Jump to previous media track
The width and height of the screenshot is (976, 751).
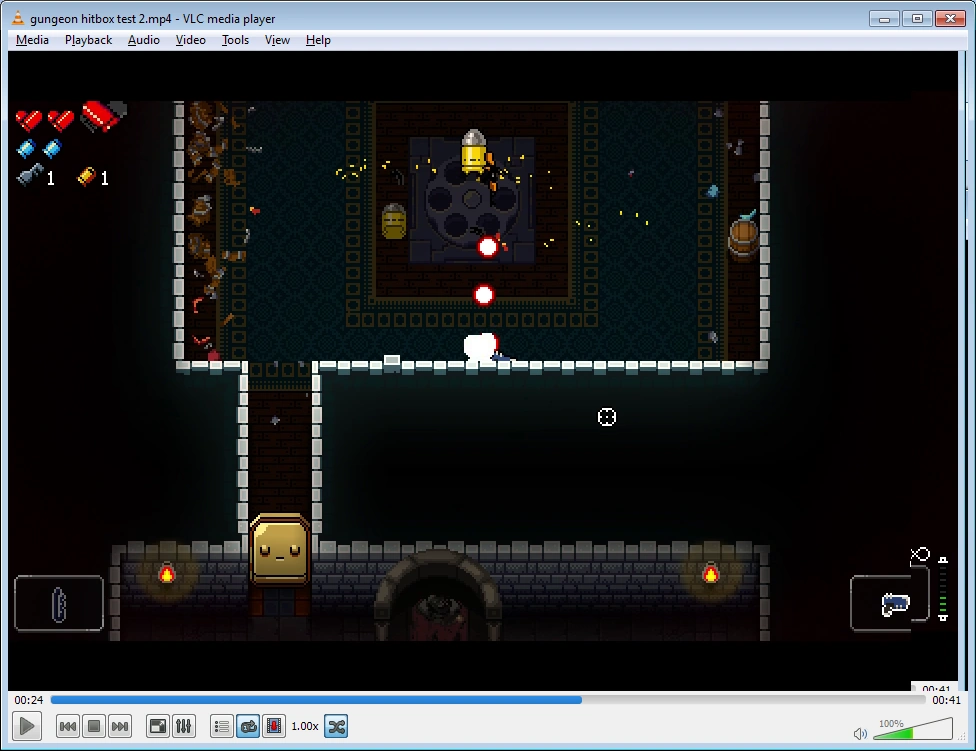[x=68, y=726]
